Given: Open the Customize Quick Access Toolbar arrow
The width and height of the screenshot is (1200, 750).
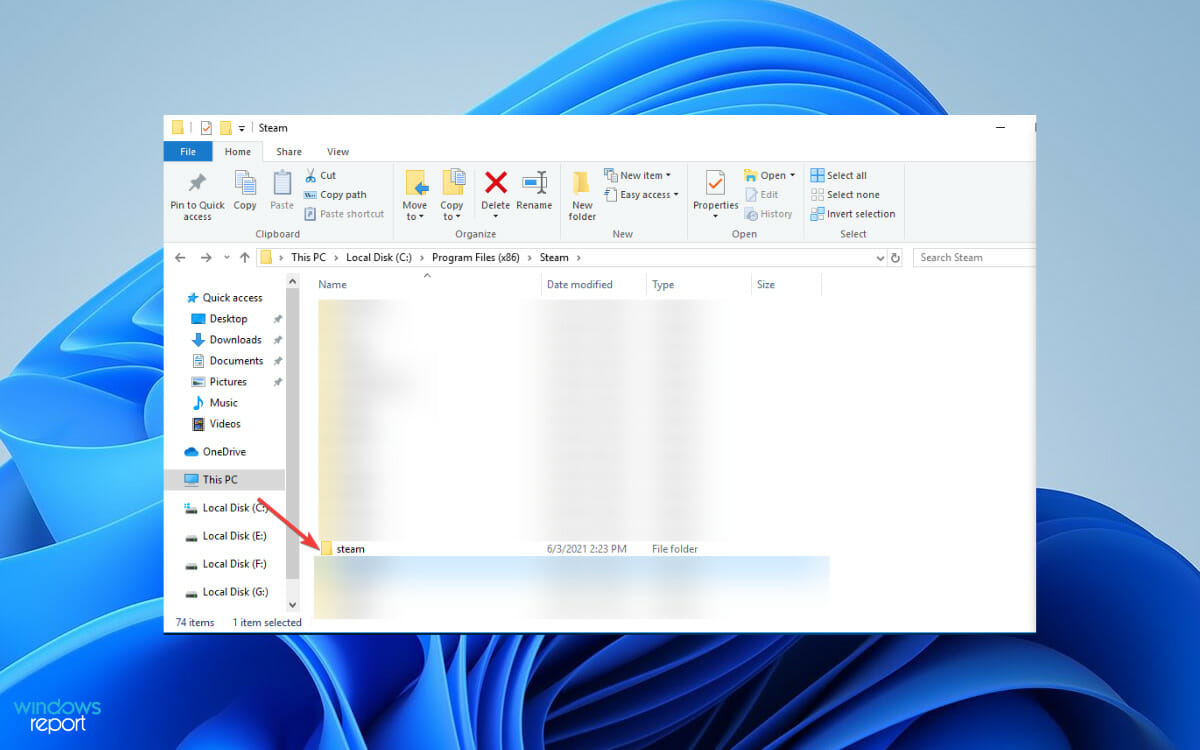Looking at the screenshot, I should 242,128.
